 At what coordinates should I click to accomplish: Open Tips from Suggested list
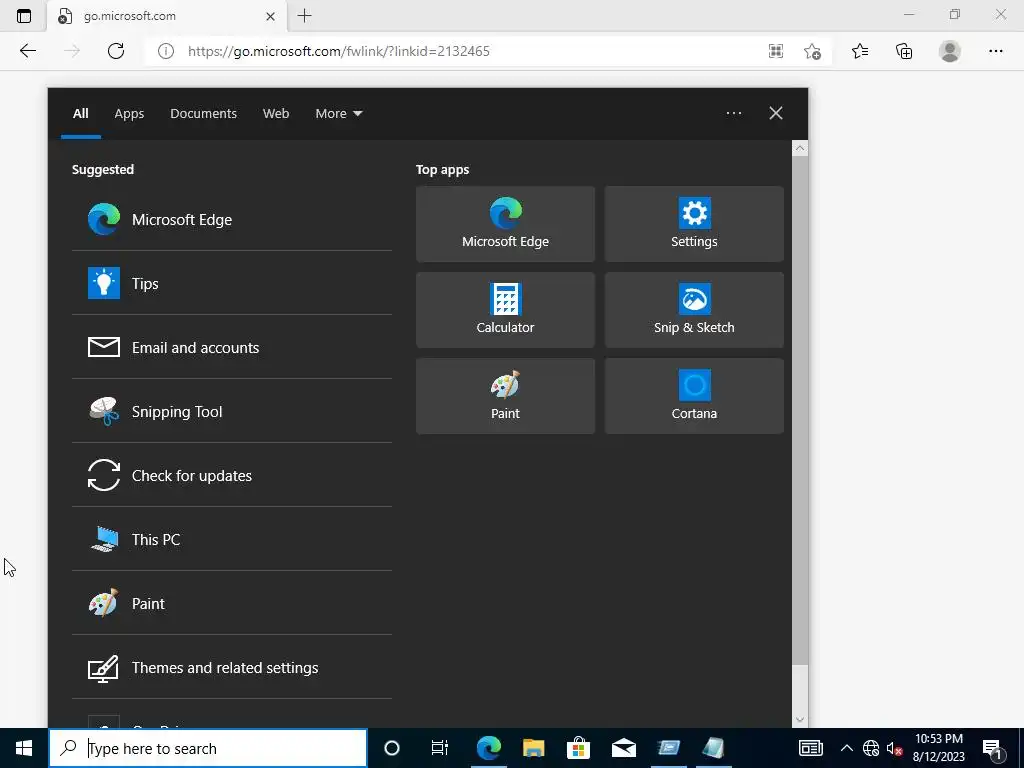pyautogui.click(x=232, y=283)
